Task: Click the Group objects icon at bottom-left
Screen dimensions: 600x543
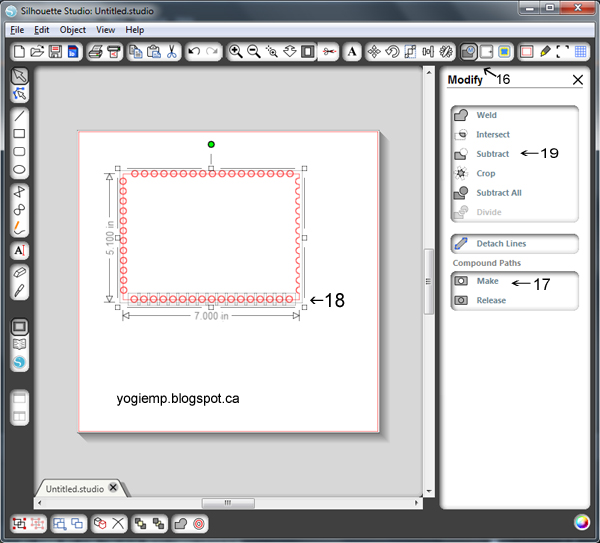Action: [x=19, y=523]
